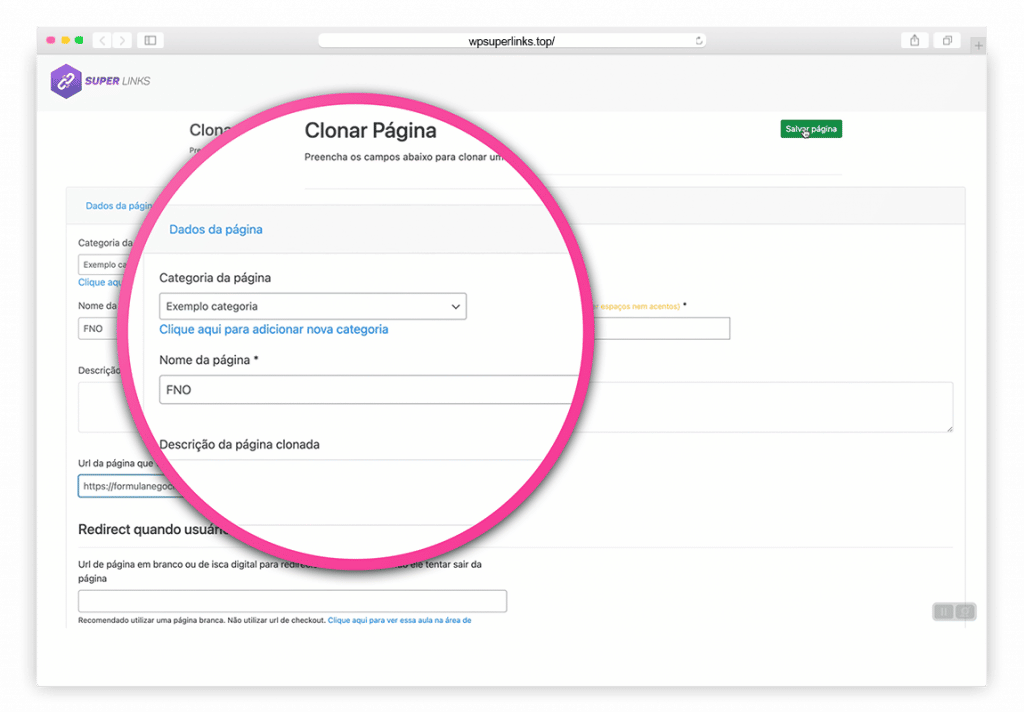Click the overlay icon next to pause
The height and width of the screenshot is (712, 1024).
(x=965, y=611)
